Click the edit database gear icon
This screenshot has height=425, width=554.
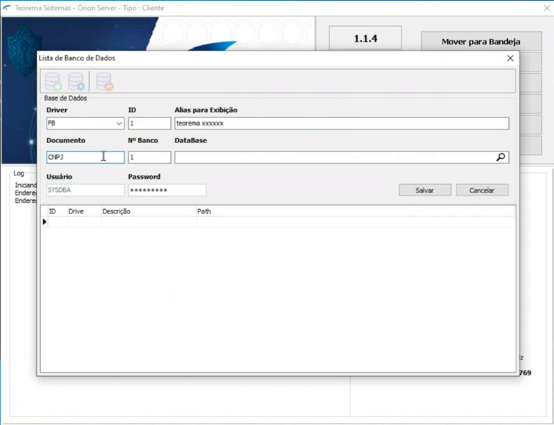76,81
